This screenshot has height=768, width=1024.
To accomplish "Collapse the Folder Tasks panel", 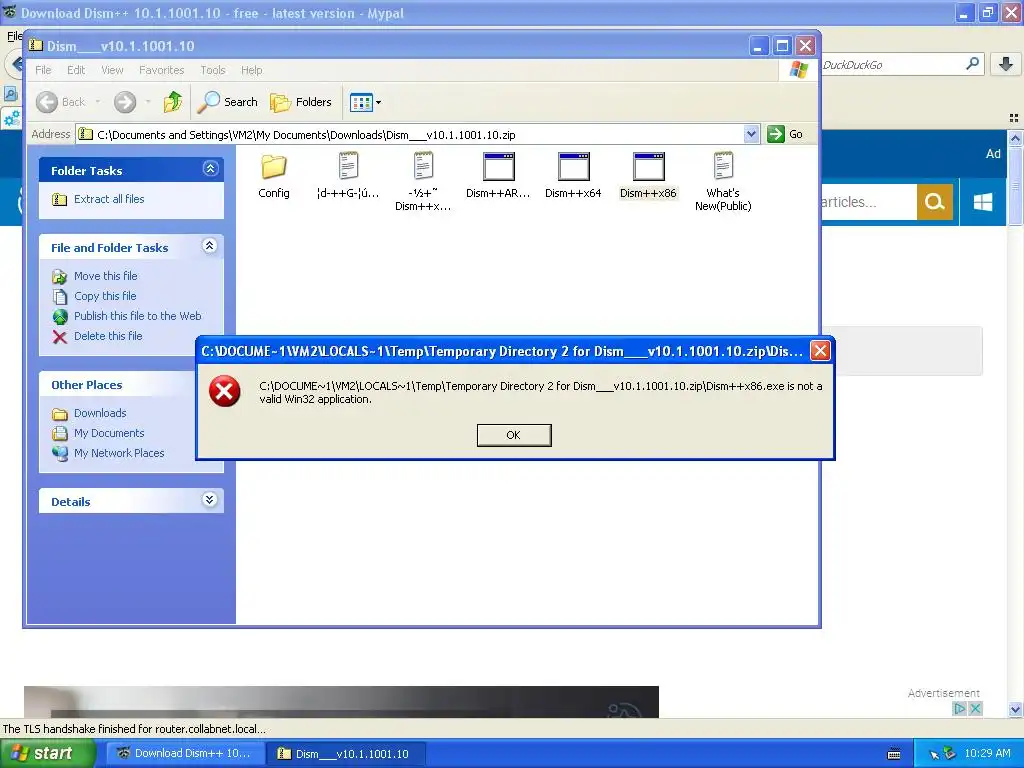I will click(210, 169).
